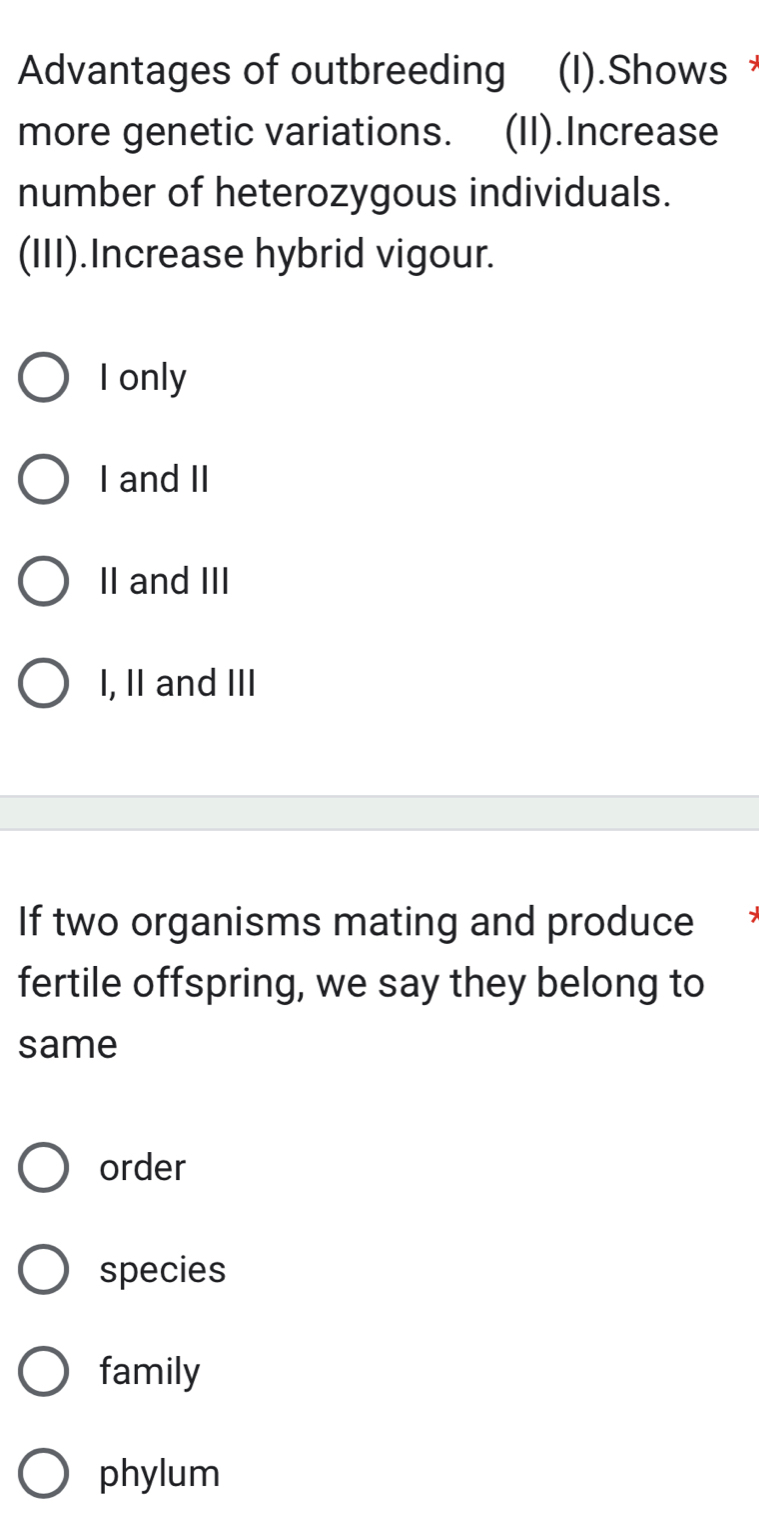Click the required asterisk on first question

(x=755, y=62)
